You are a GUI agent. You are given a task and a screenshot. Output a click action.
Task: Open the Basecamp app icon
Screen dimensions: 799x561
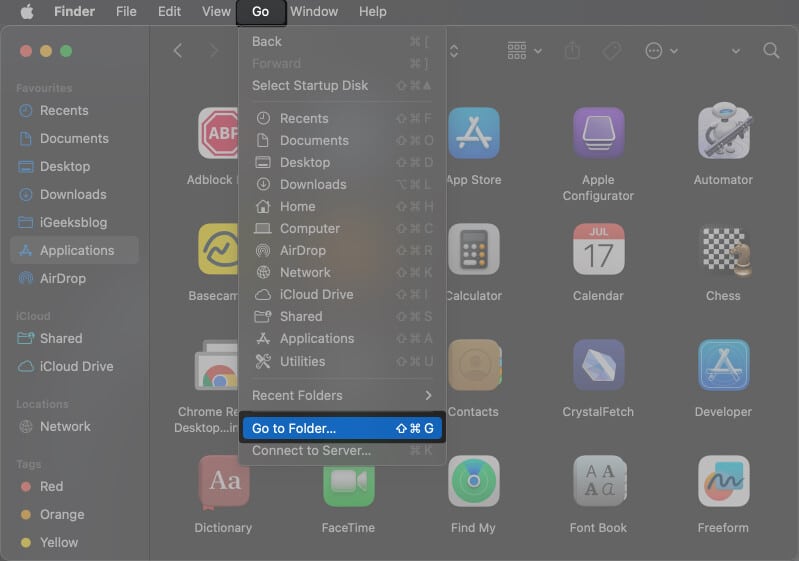219,249
